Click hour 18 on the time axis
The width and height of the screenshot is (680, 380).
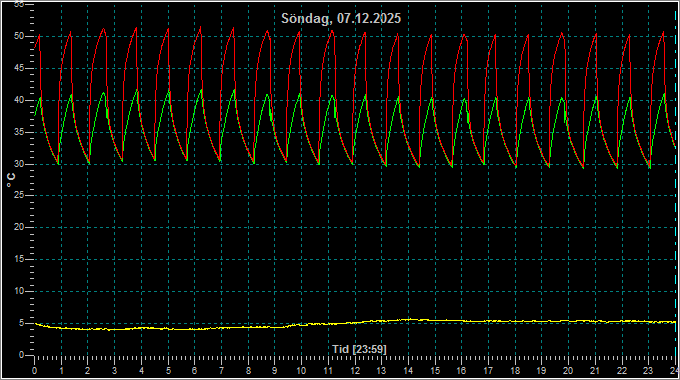pyautogui.click(x=515, y=371)
